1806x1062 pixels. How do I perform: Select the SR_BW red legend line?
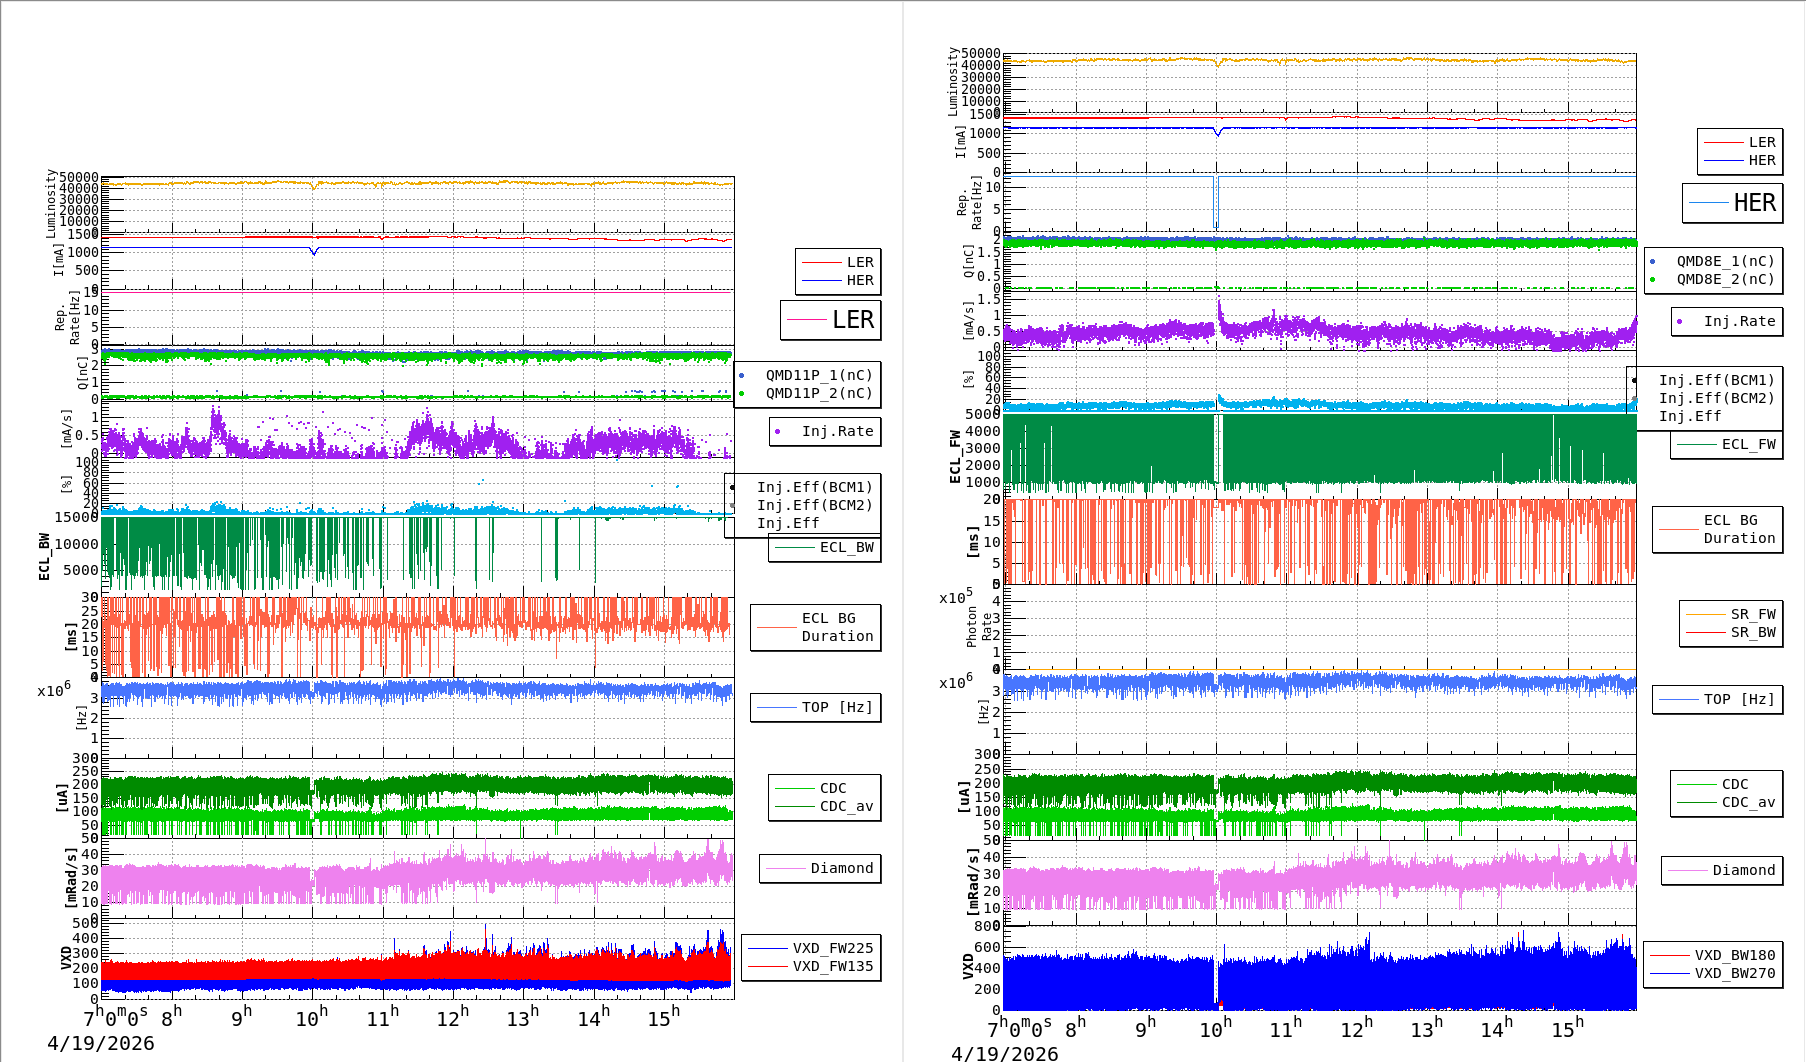[1705, 632]
